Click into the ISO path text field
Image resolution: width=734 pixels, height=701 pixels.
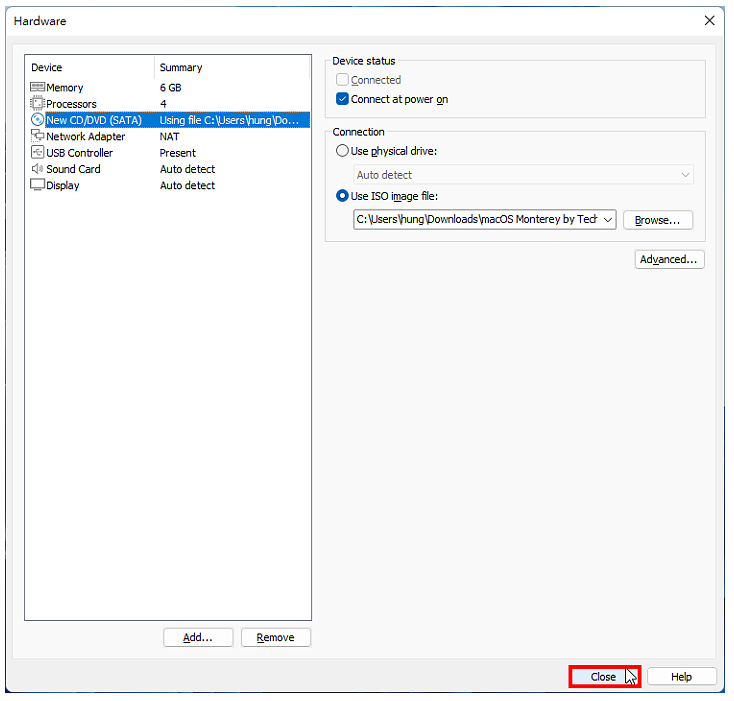477,220
